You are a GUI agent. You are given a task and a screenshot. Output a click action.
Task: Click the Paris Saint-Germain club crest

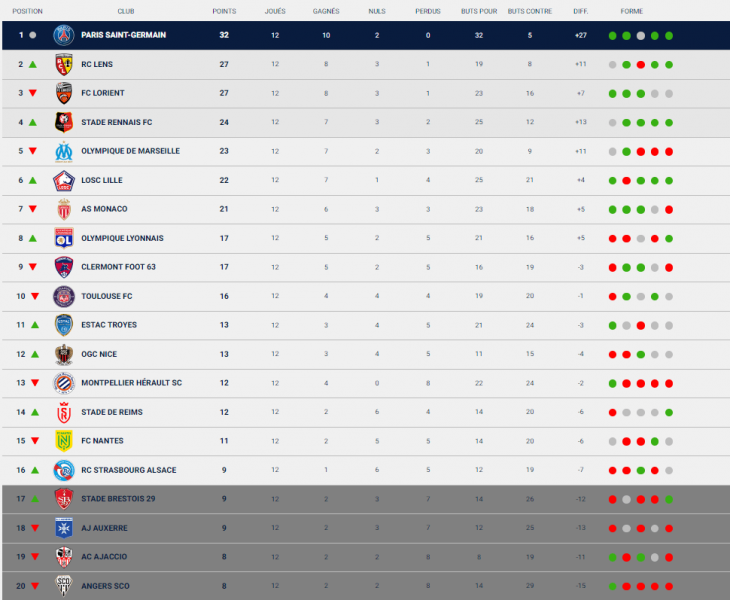pyautogui.click(x=64, y=35)
